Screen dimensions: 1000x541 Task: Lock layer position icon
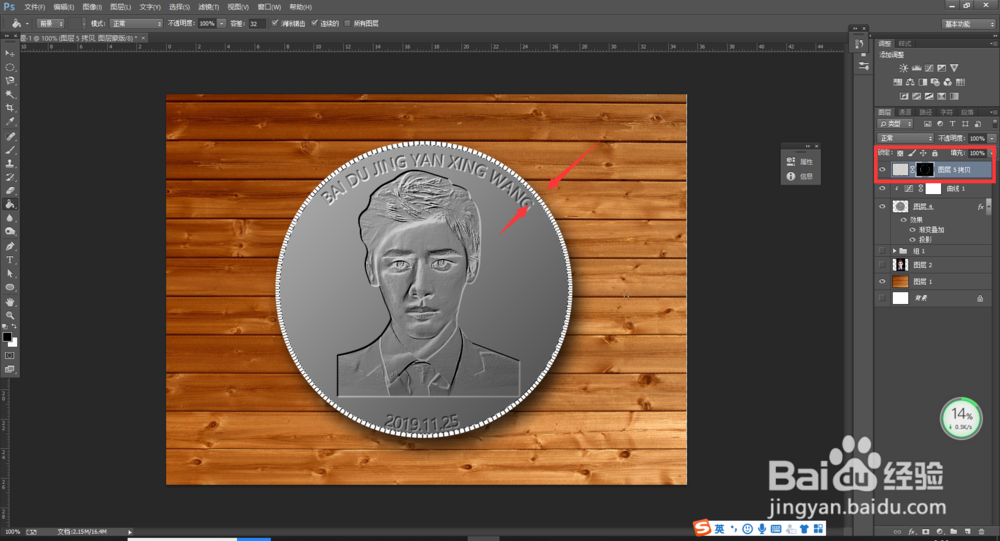pos(923,153)
